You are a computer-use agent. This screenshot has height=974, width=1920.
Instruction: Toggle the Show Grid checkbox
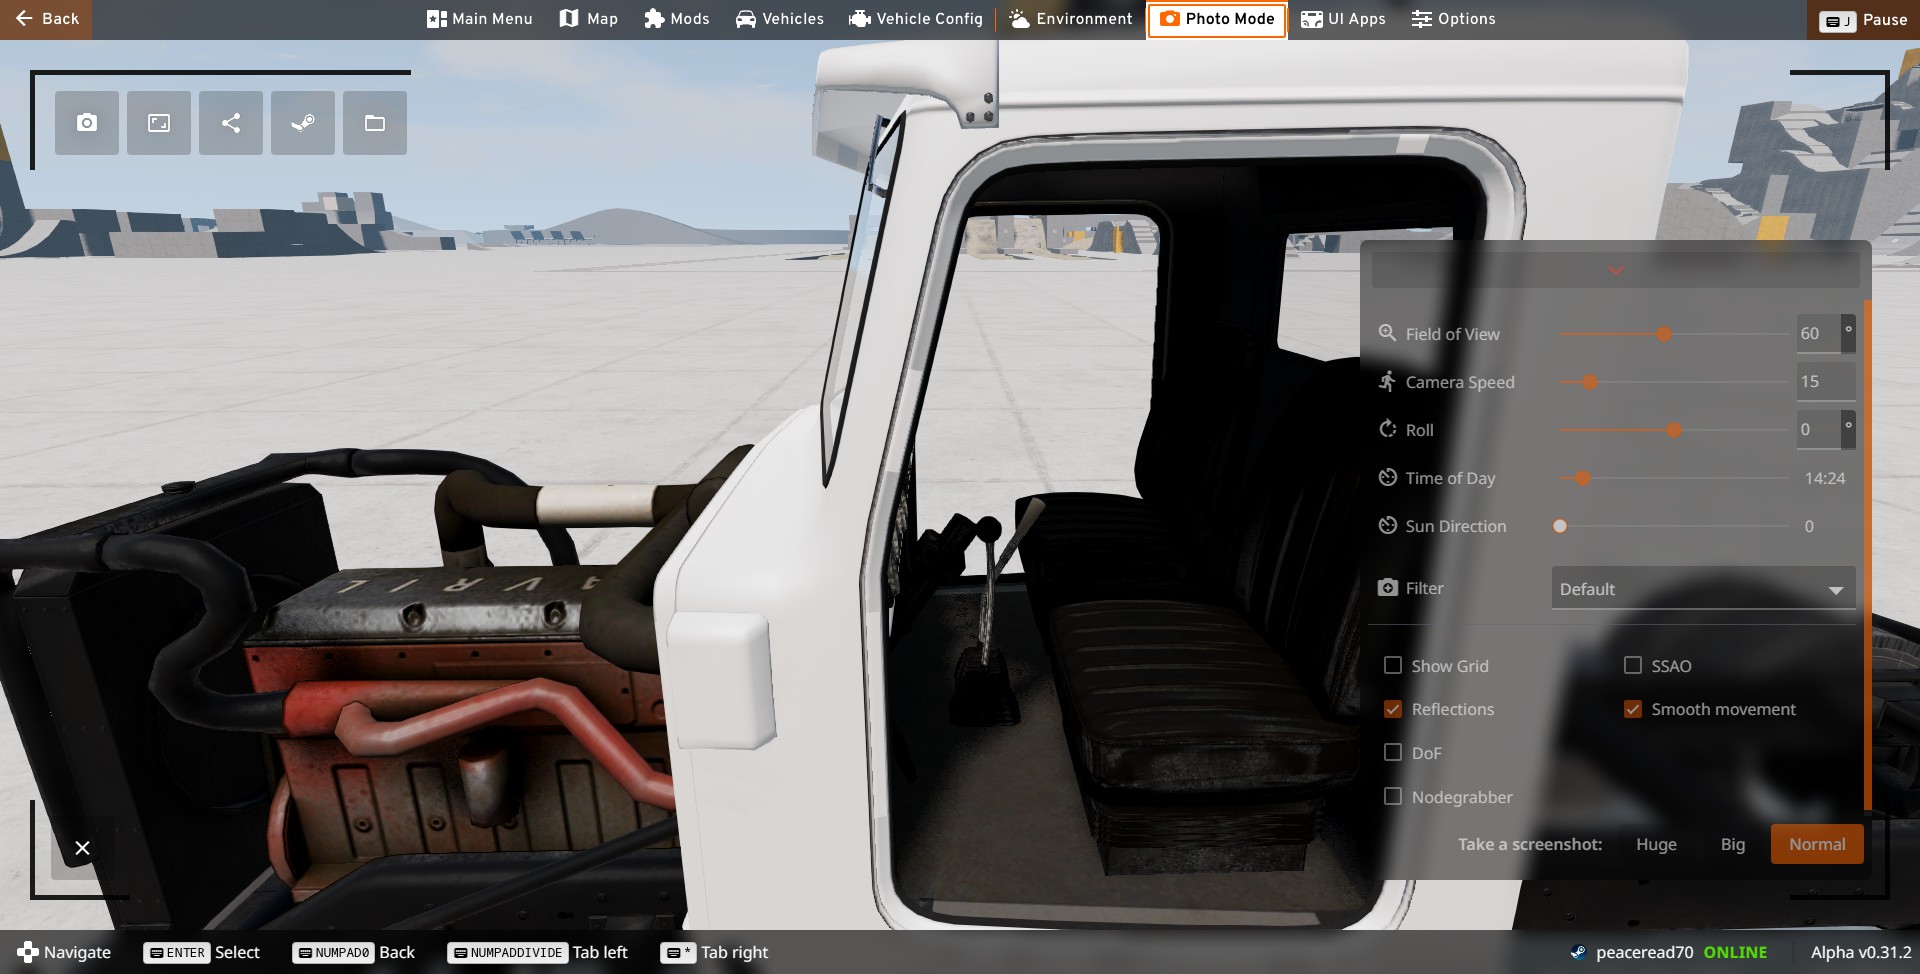click(x=1393, y=665)
